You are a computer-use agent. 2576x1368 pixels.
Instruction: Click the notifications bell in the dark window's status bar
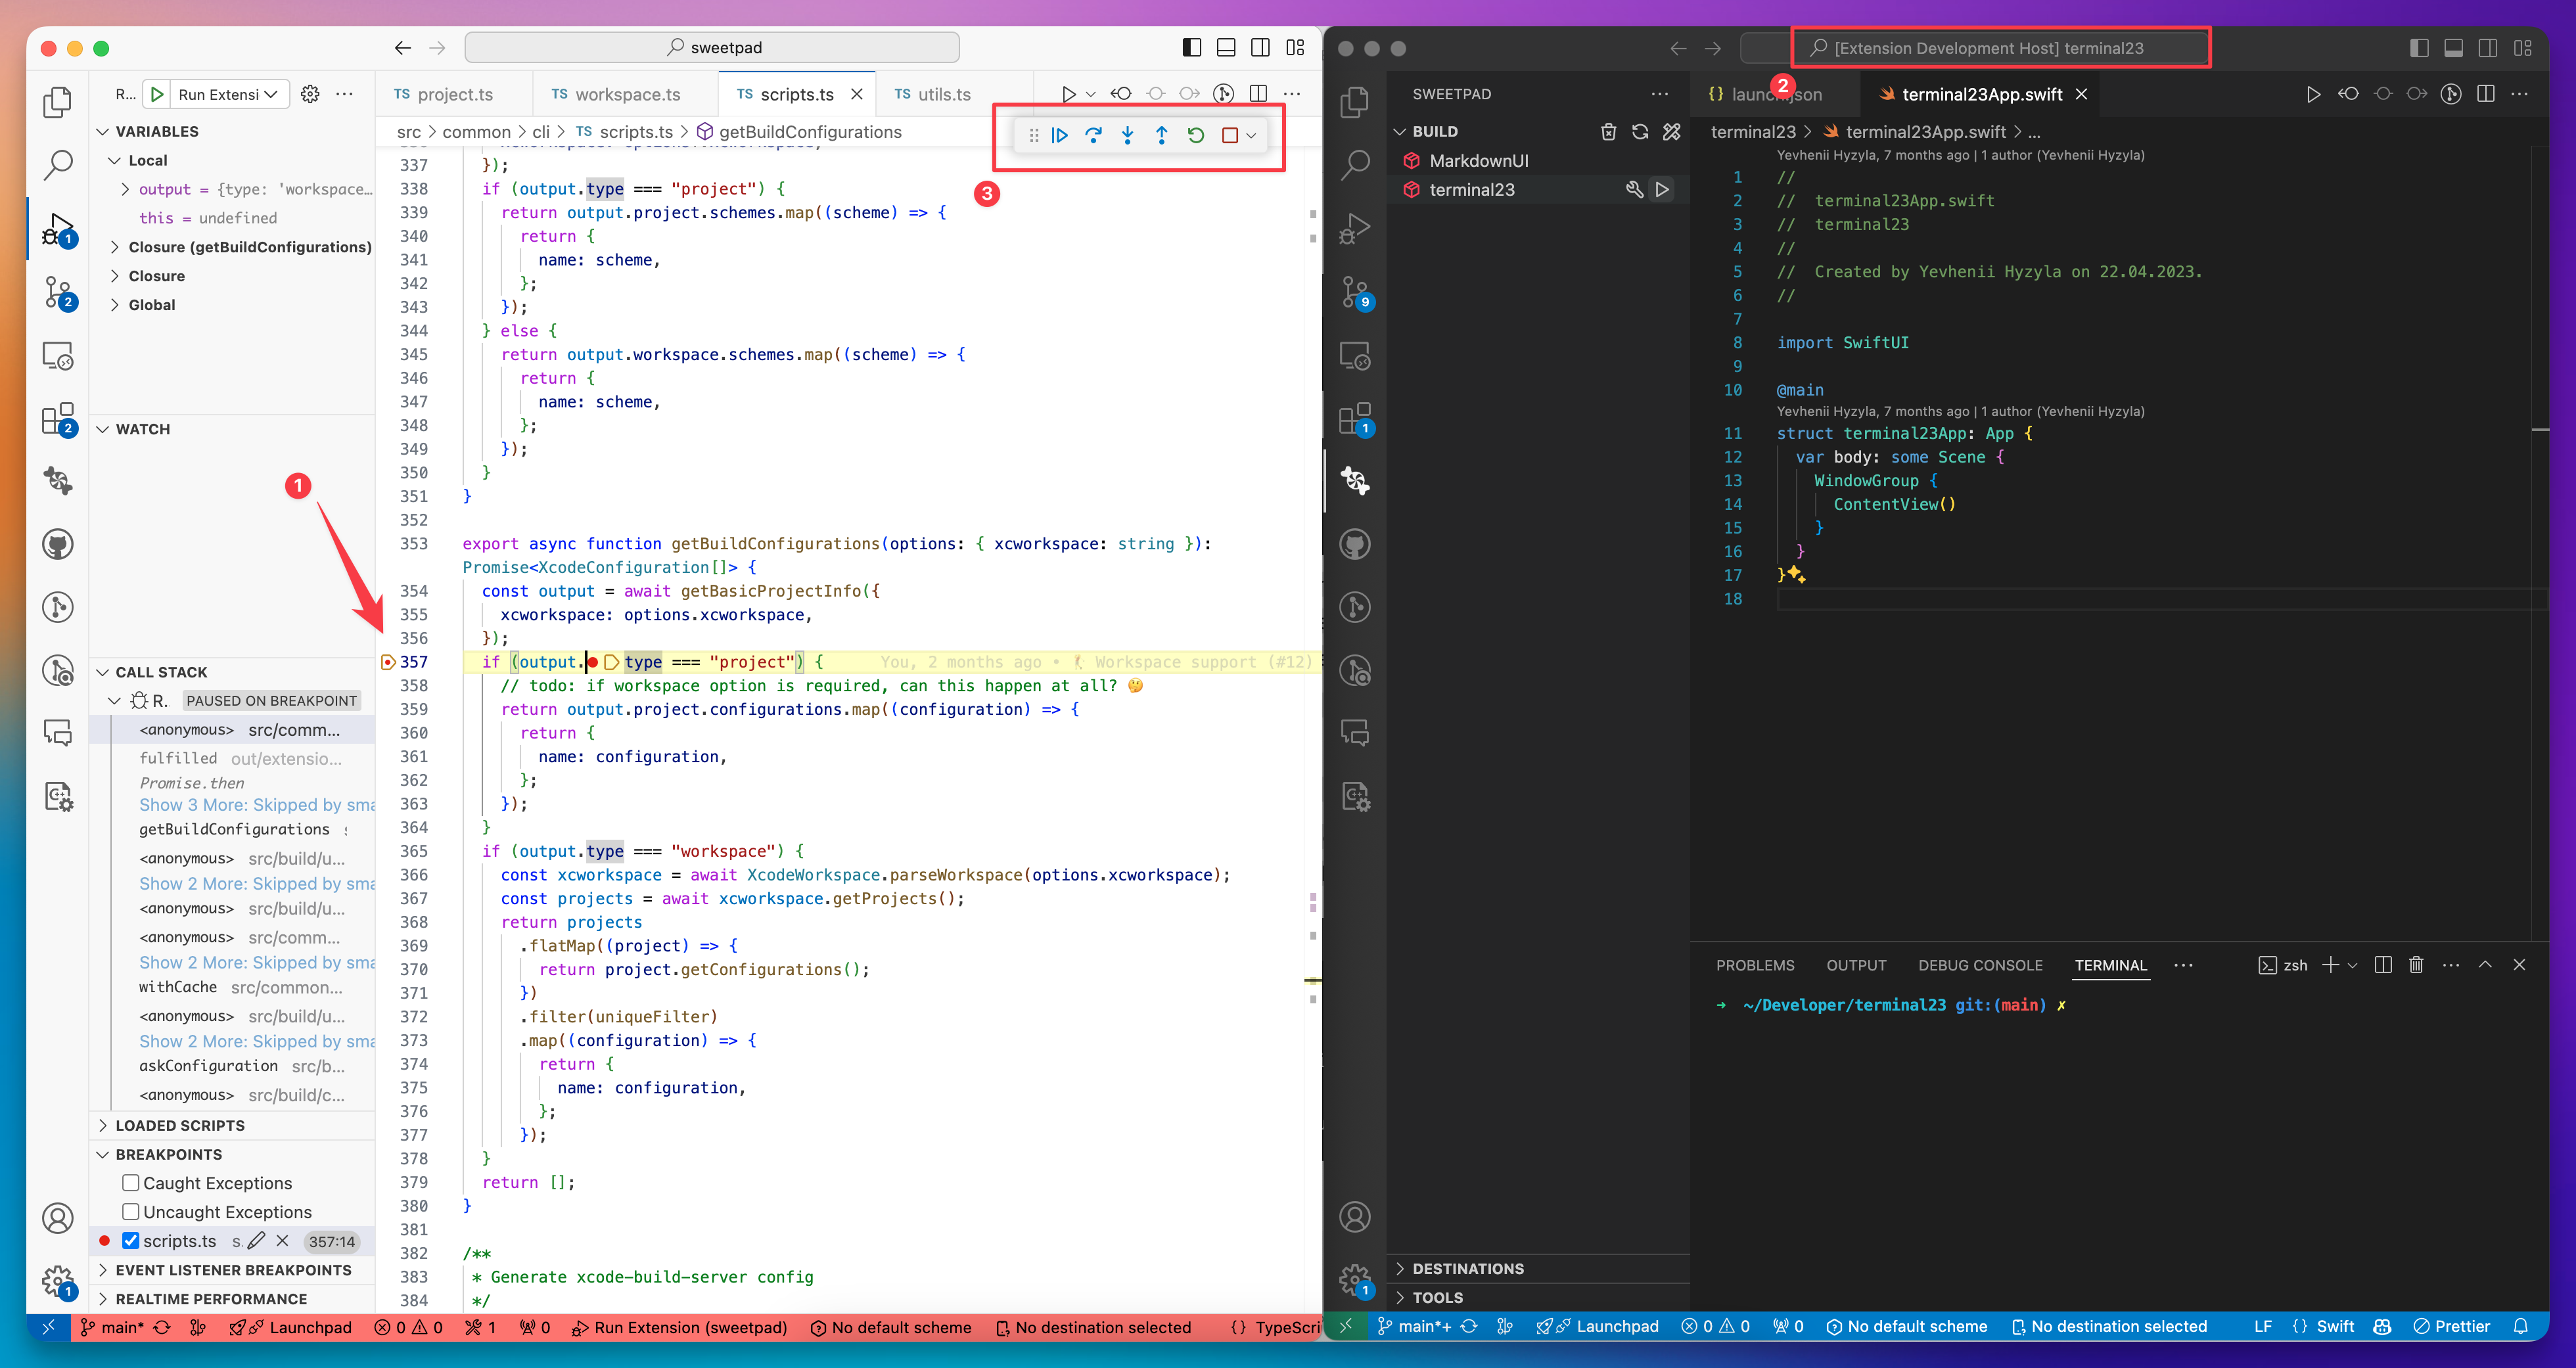(x=2521, y=1326)
